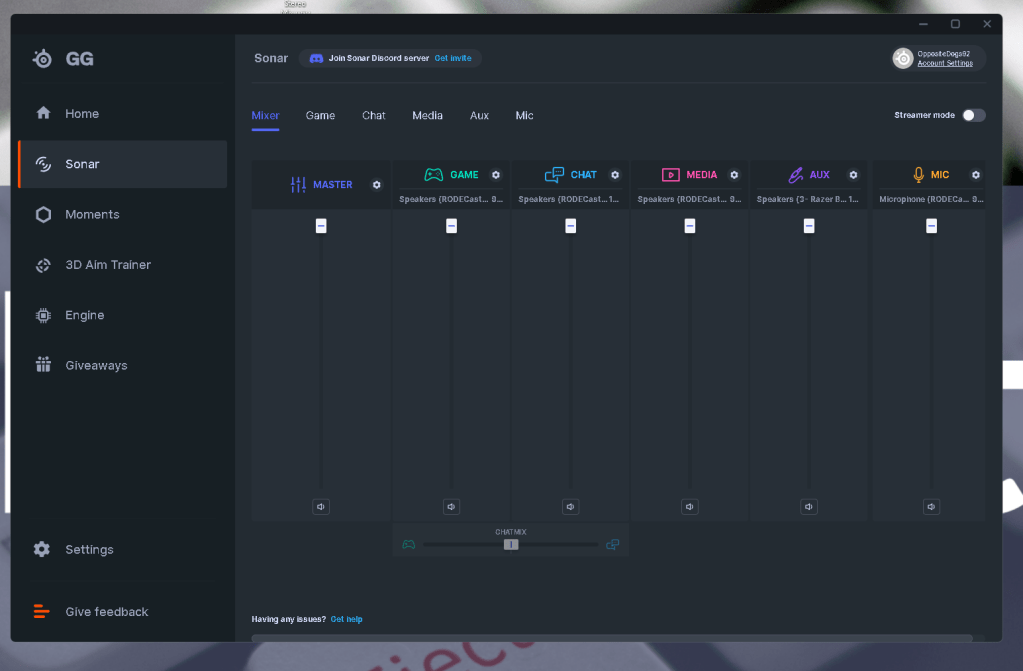Click ChatMix game controller icon
The width and height of the screenshot is (1023, 671).
click(x=409, y=544)
